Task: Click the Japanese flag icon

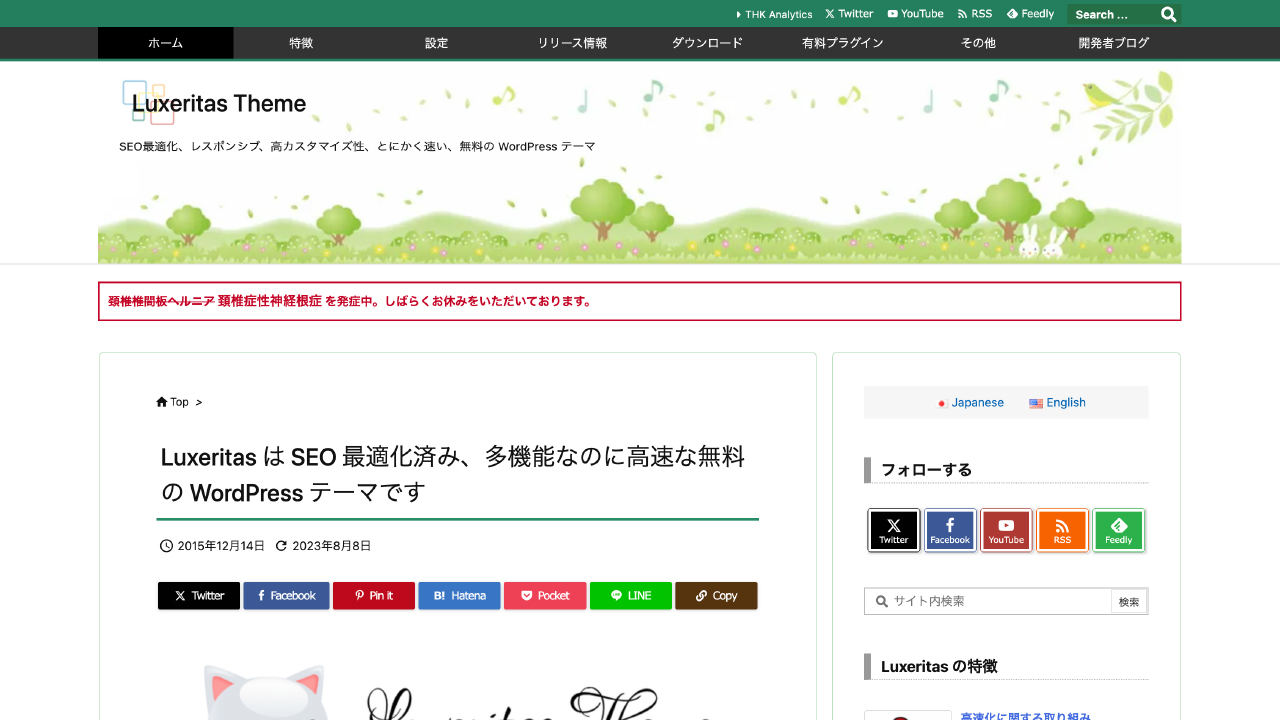Action: pos(942,404)
